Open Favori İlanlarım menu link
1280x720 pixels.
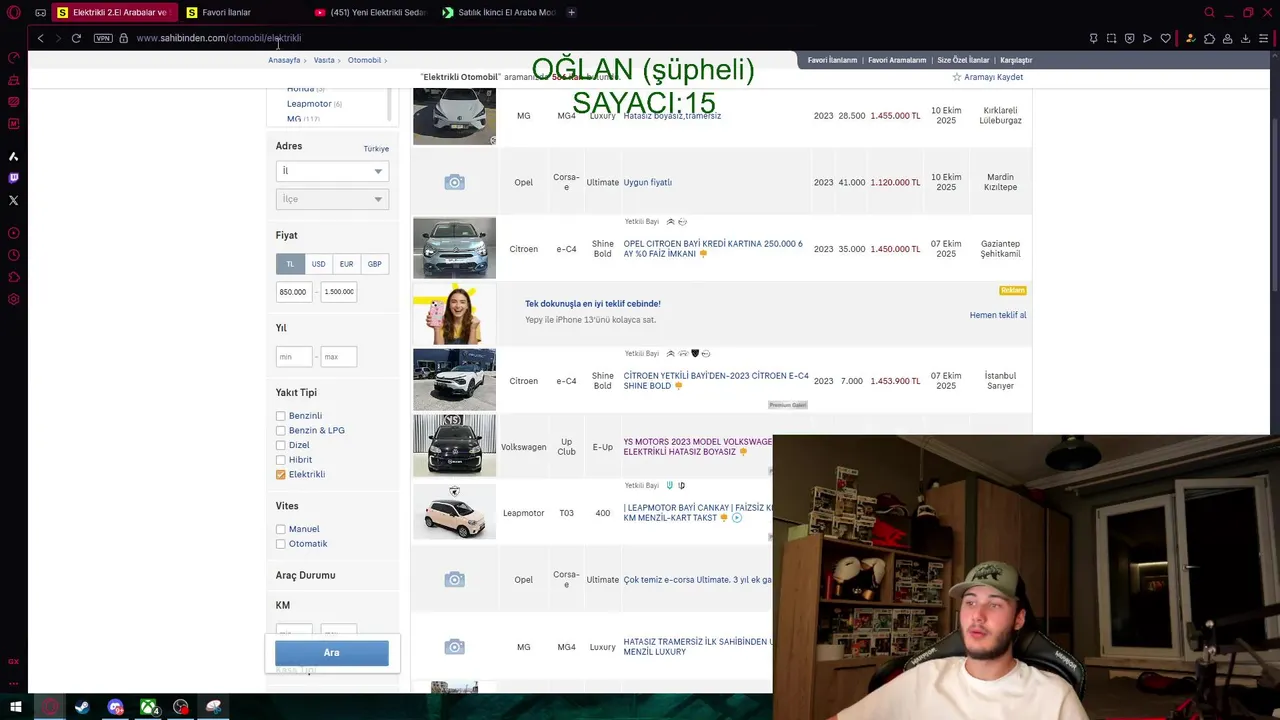click(832, 60)
